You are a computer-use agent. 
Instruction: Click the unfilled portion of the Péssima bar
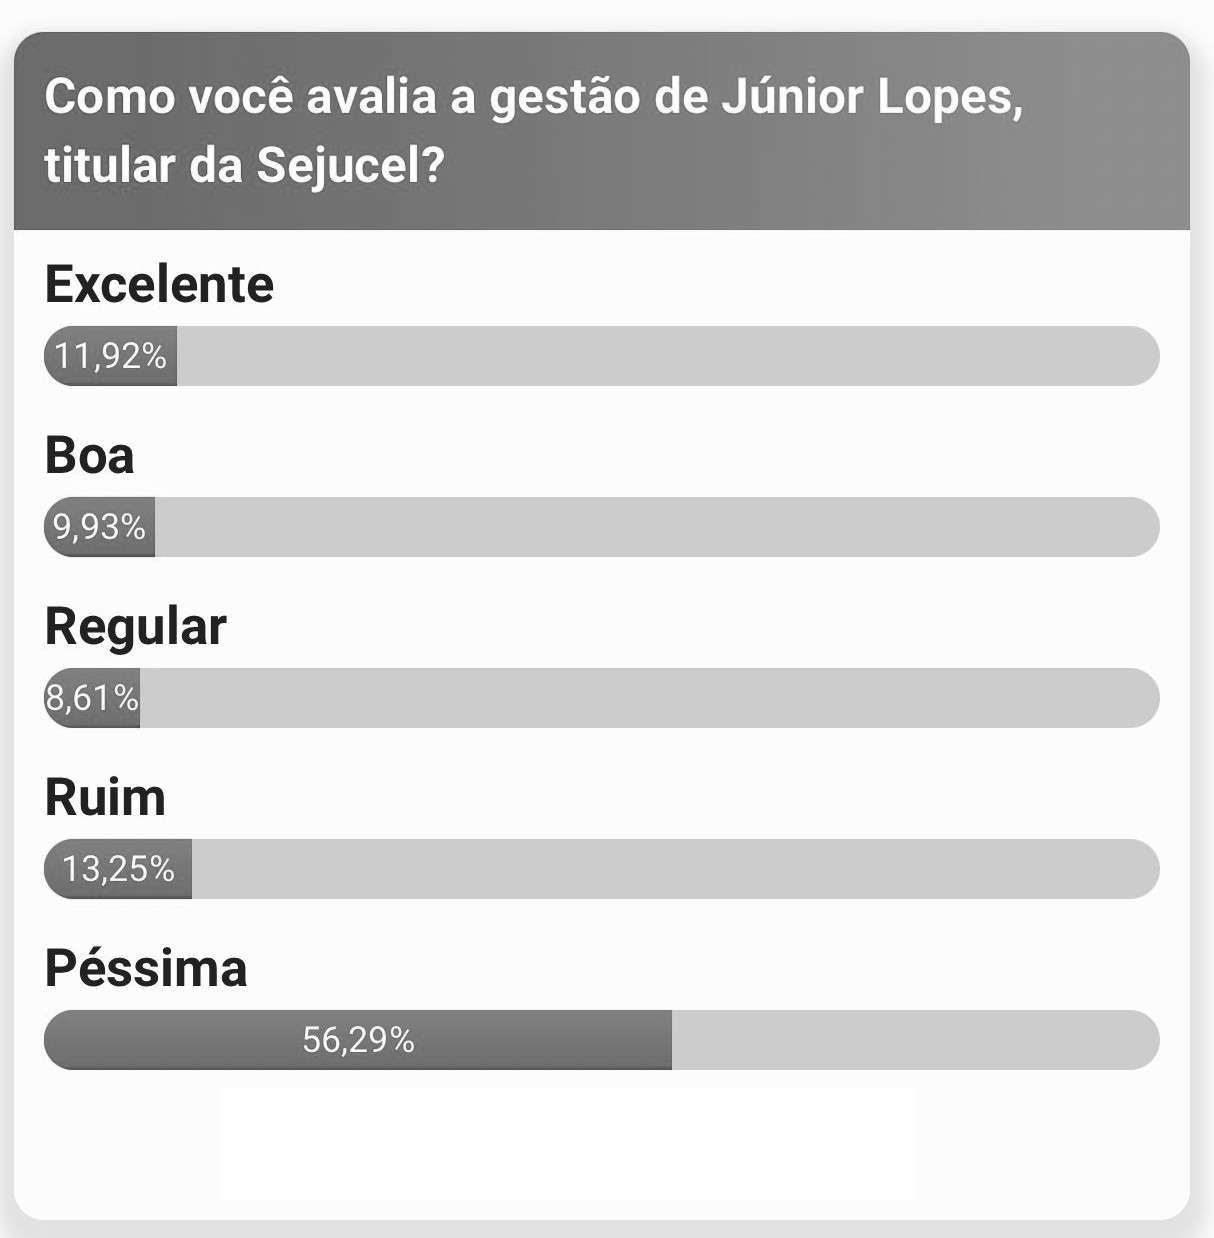click(x=915, y=1040)
